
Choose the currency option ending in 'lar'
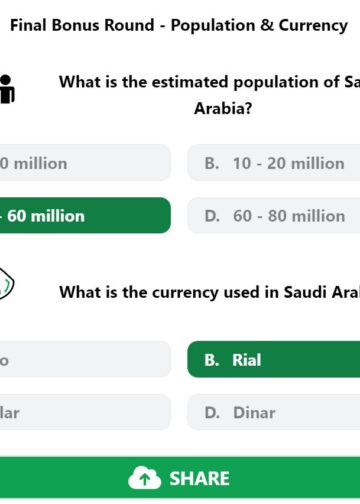(85, 412)
